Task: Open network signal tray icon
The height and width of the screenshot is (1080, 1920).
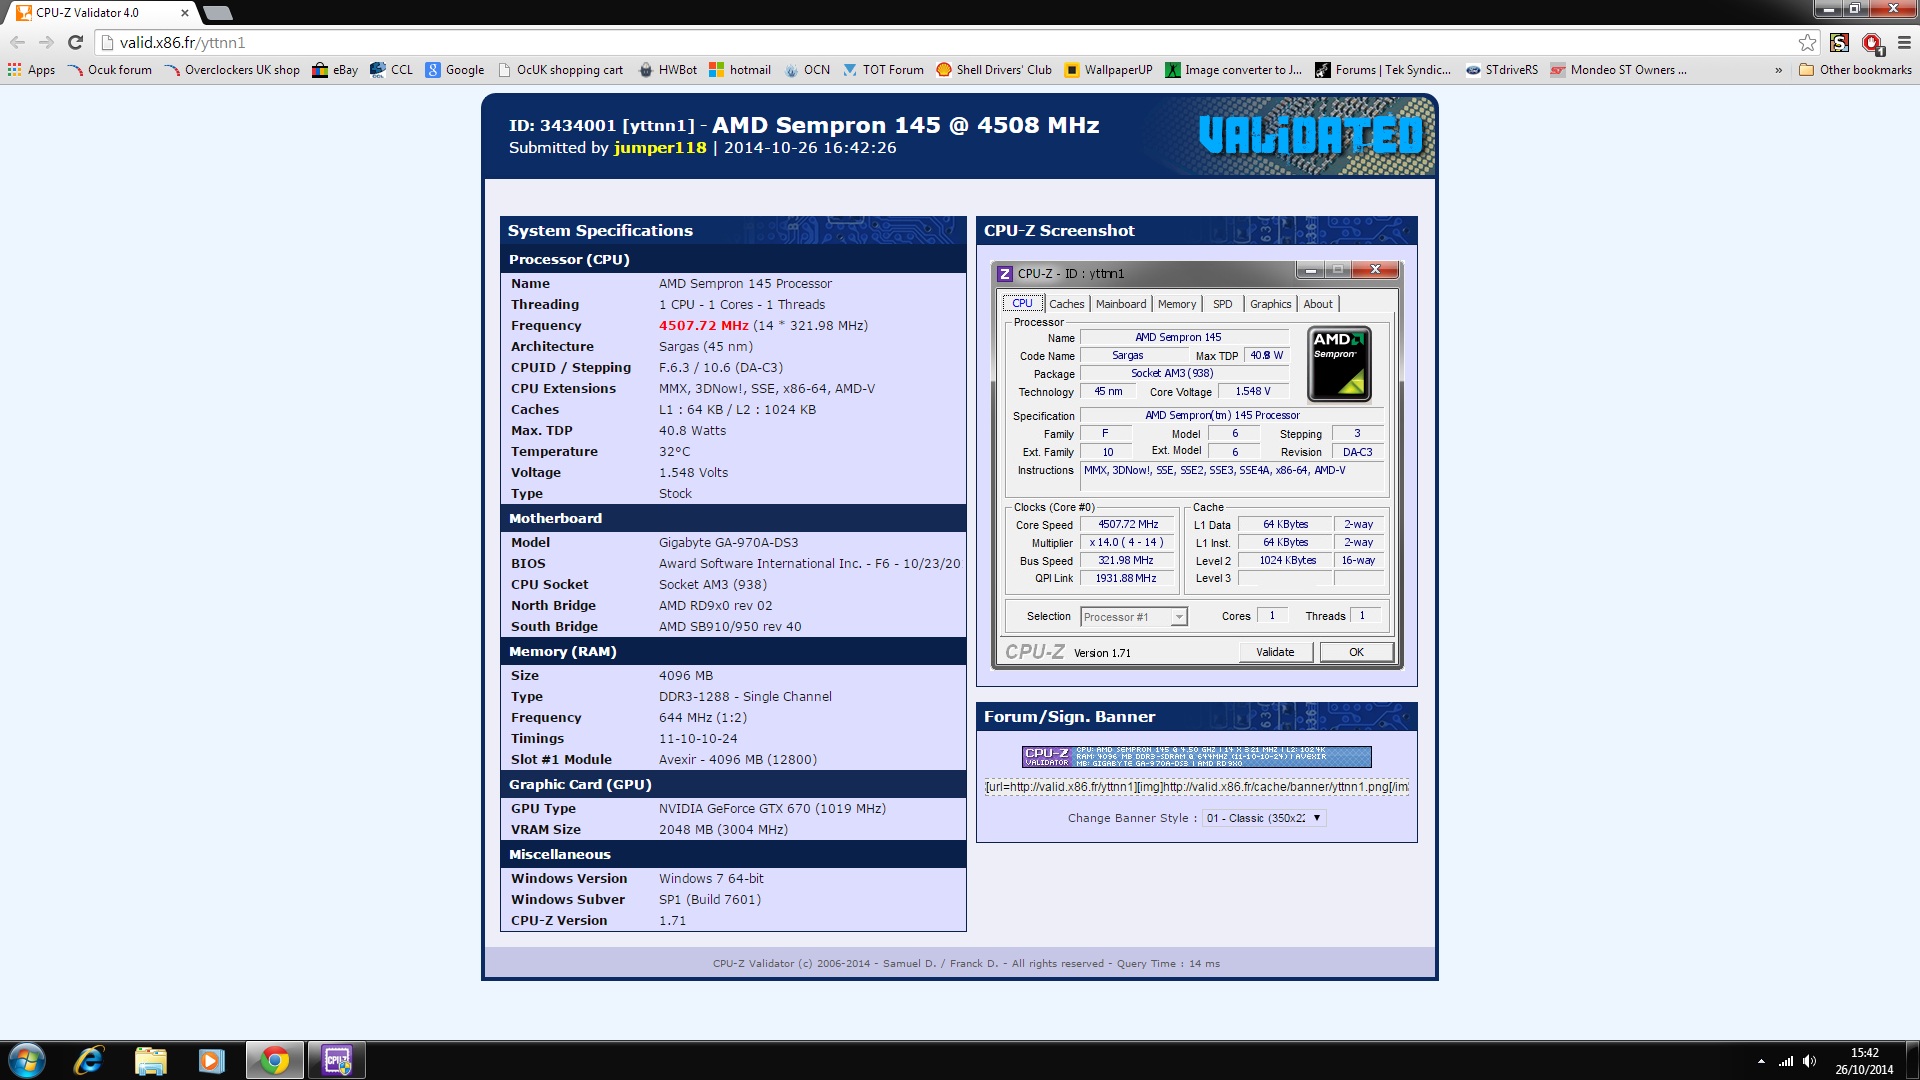Action: pyautogui.click(x=1785, y=1061)
